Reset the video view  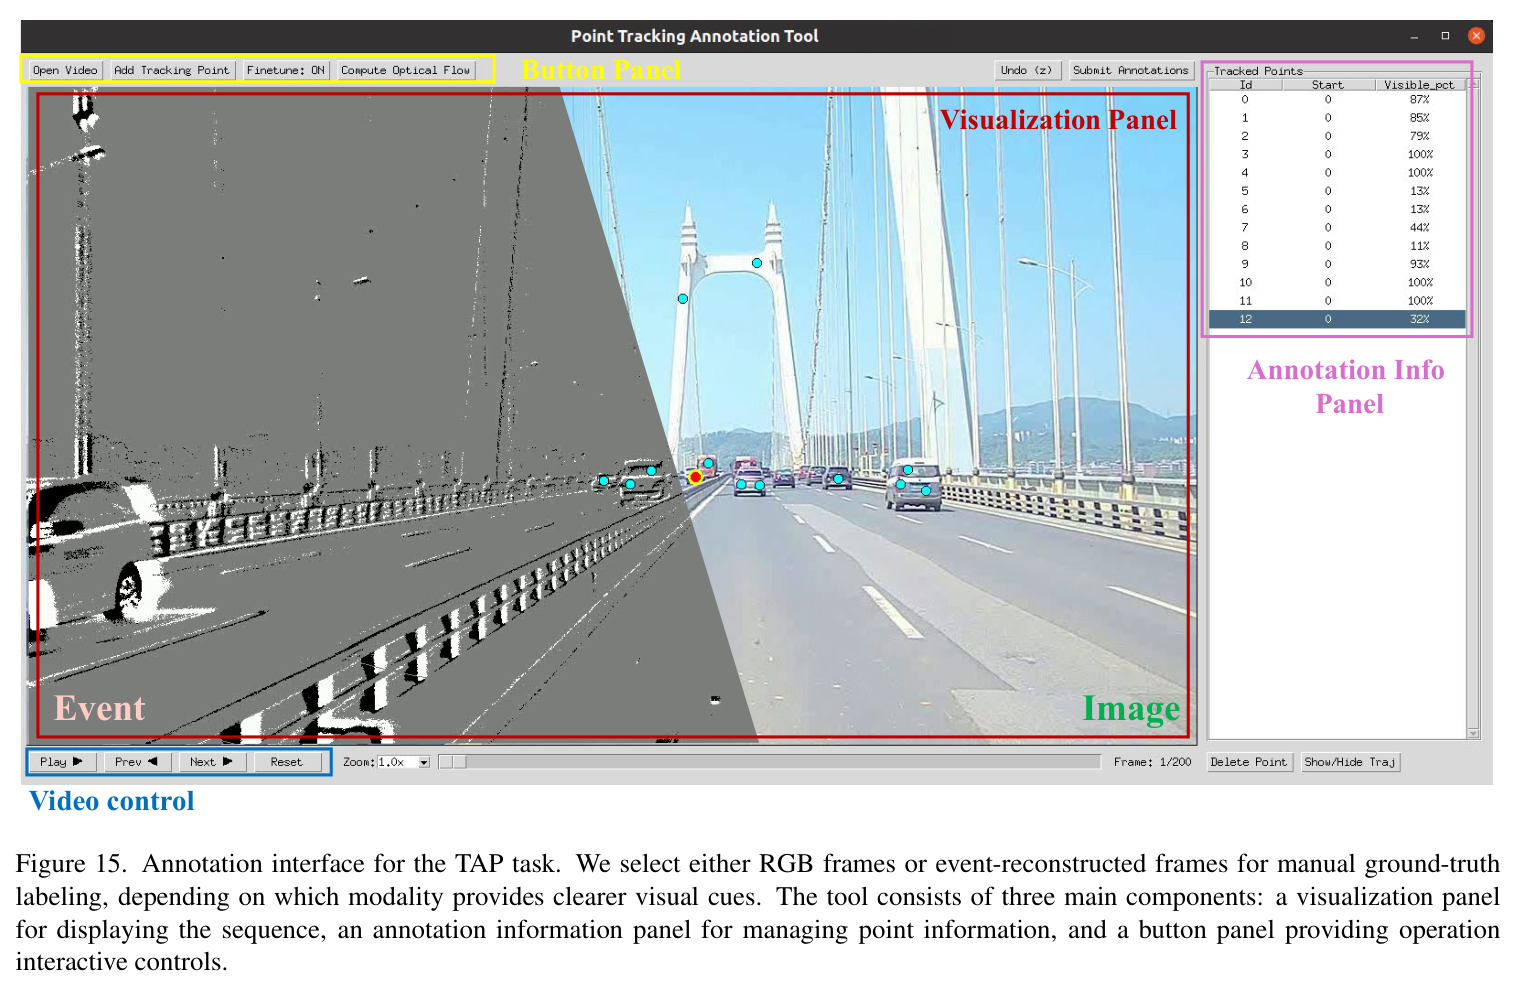286,762
